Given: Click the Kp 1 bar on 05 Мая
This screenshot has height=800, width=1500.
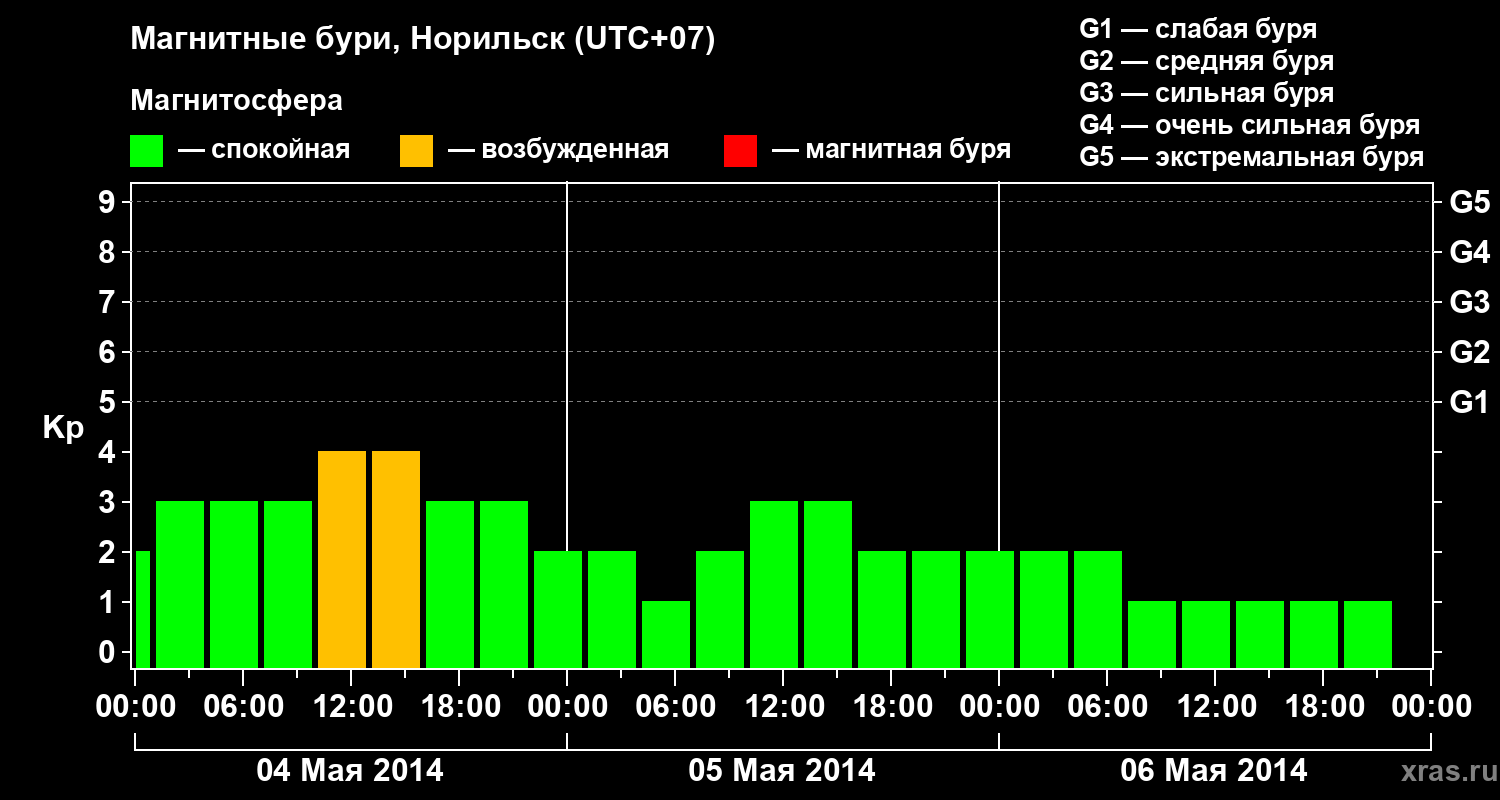Looking at the screenshot, I should click(666, 634).
